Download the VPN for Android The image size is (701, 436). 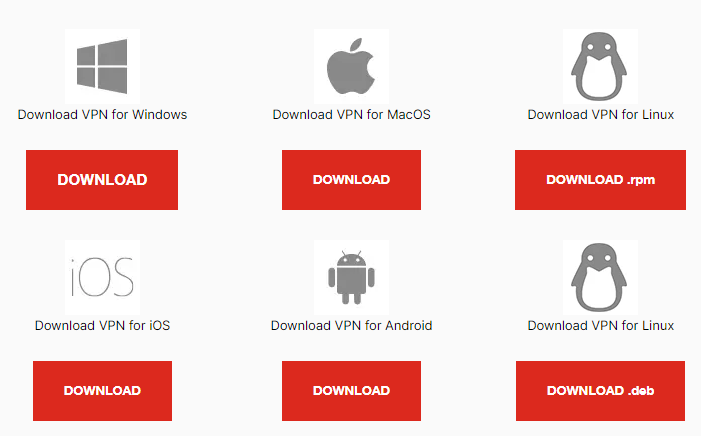pyautogui.click(x=351, y=391)
